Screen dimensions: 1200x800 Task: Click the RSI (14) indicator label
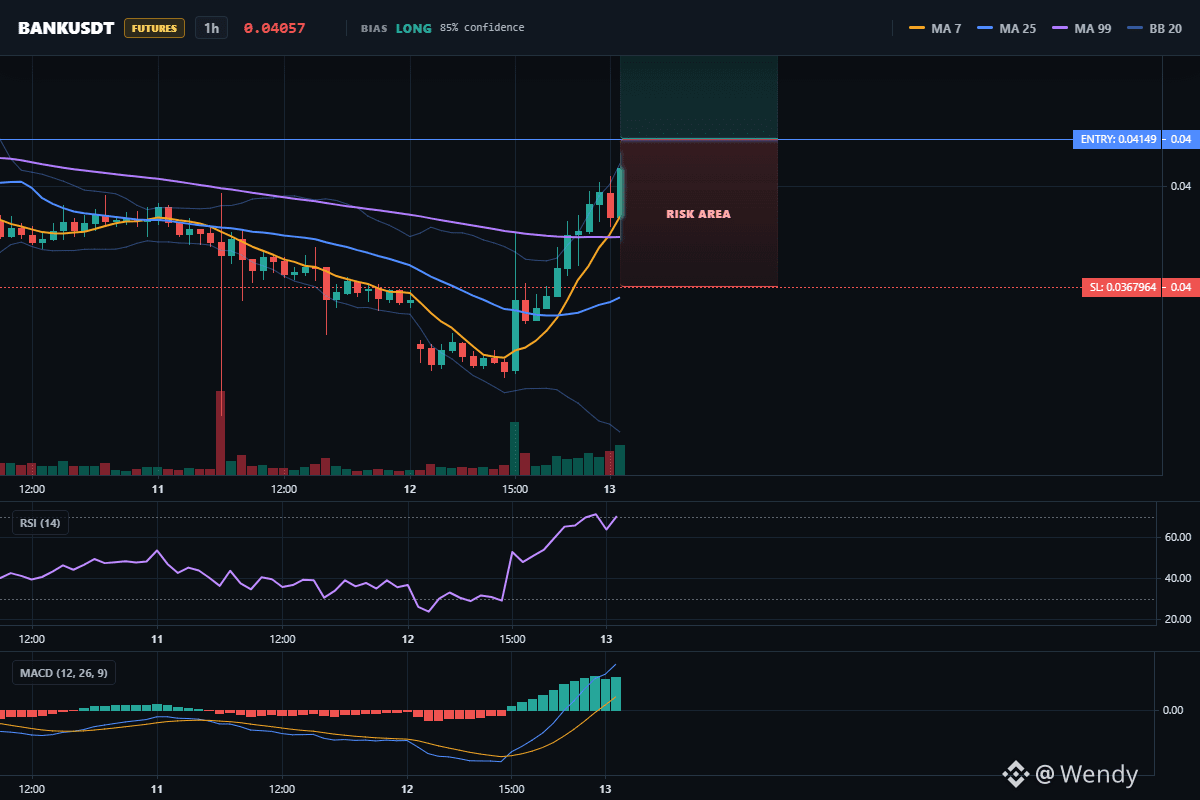[40, 522]
